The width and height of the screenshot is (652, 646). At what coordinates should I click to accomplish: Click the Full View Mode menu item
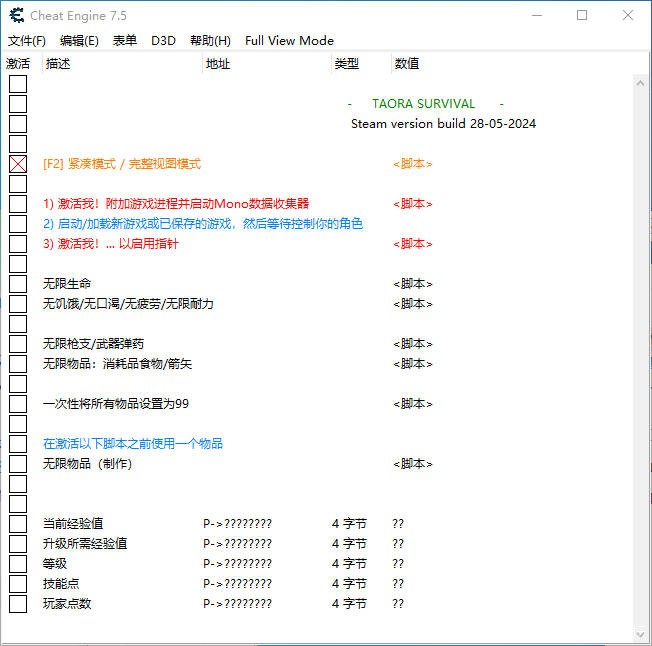click(289, 41)
